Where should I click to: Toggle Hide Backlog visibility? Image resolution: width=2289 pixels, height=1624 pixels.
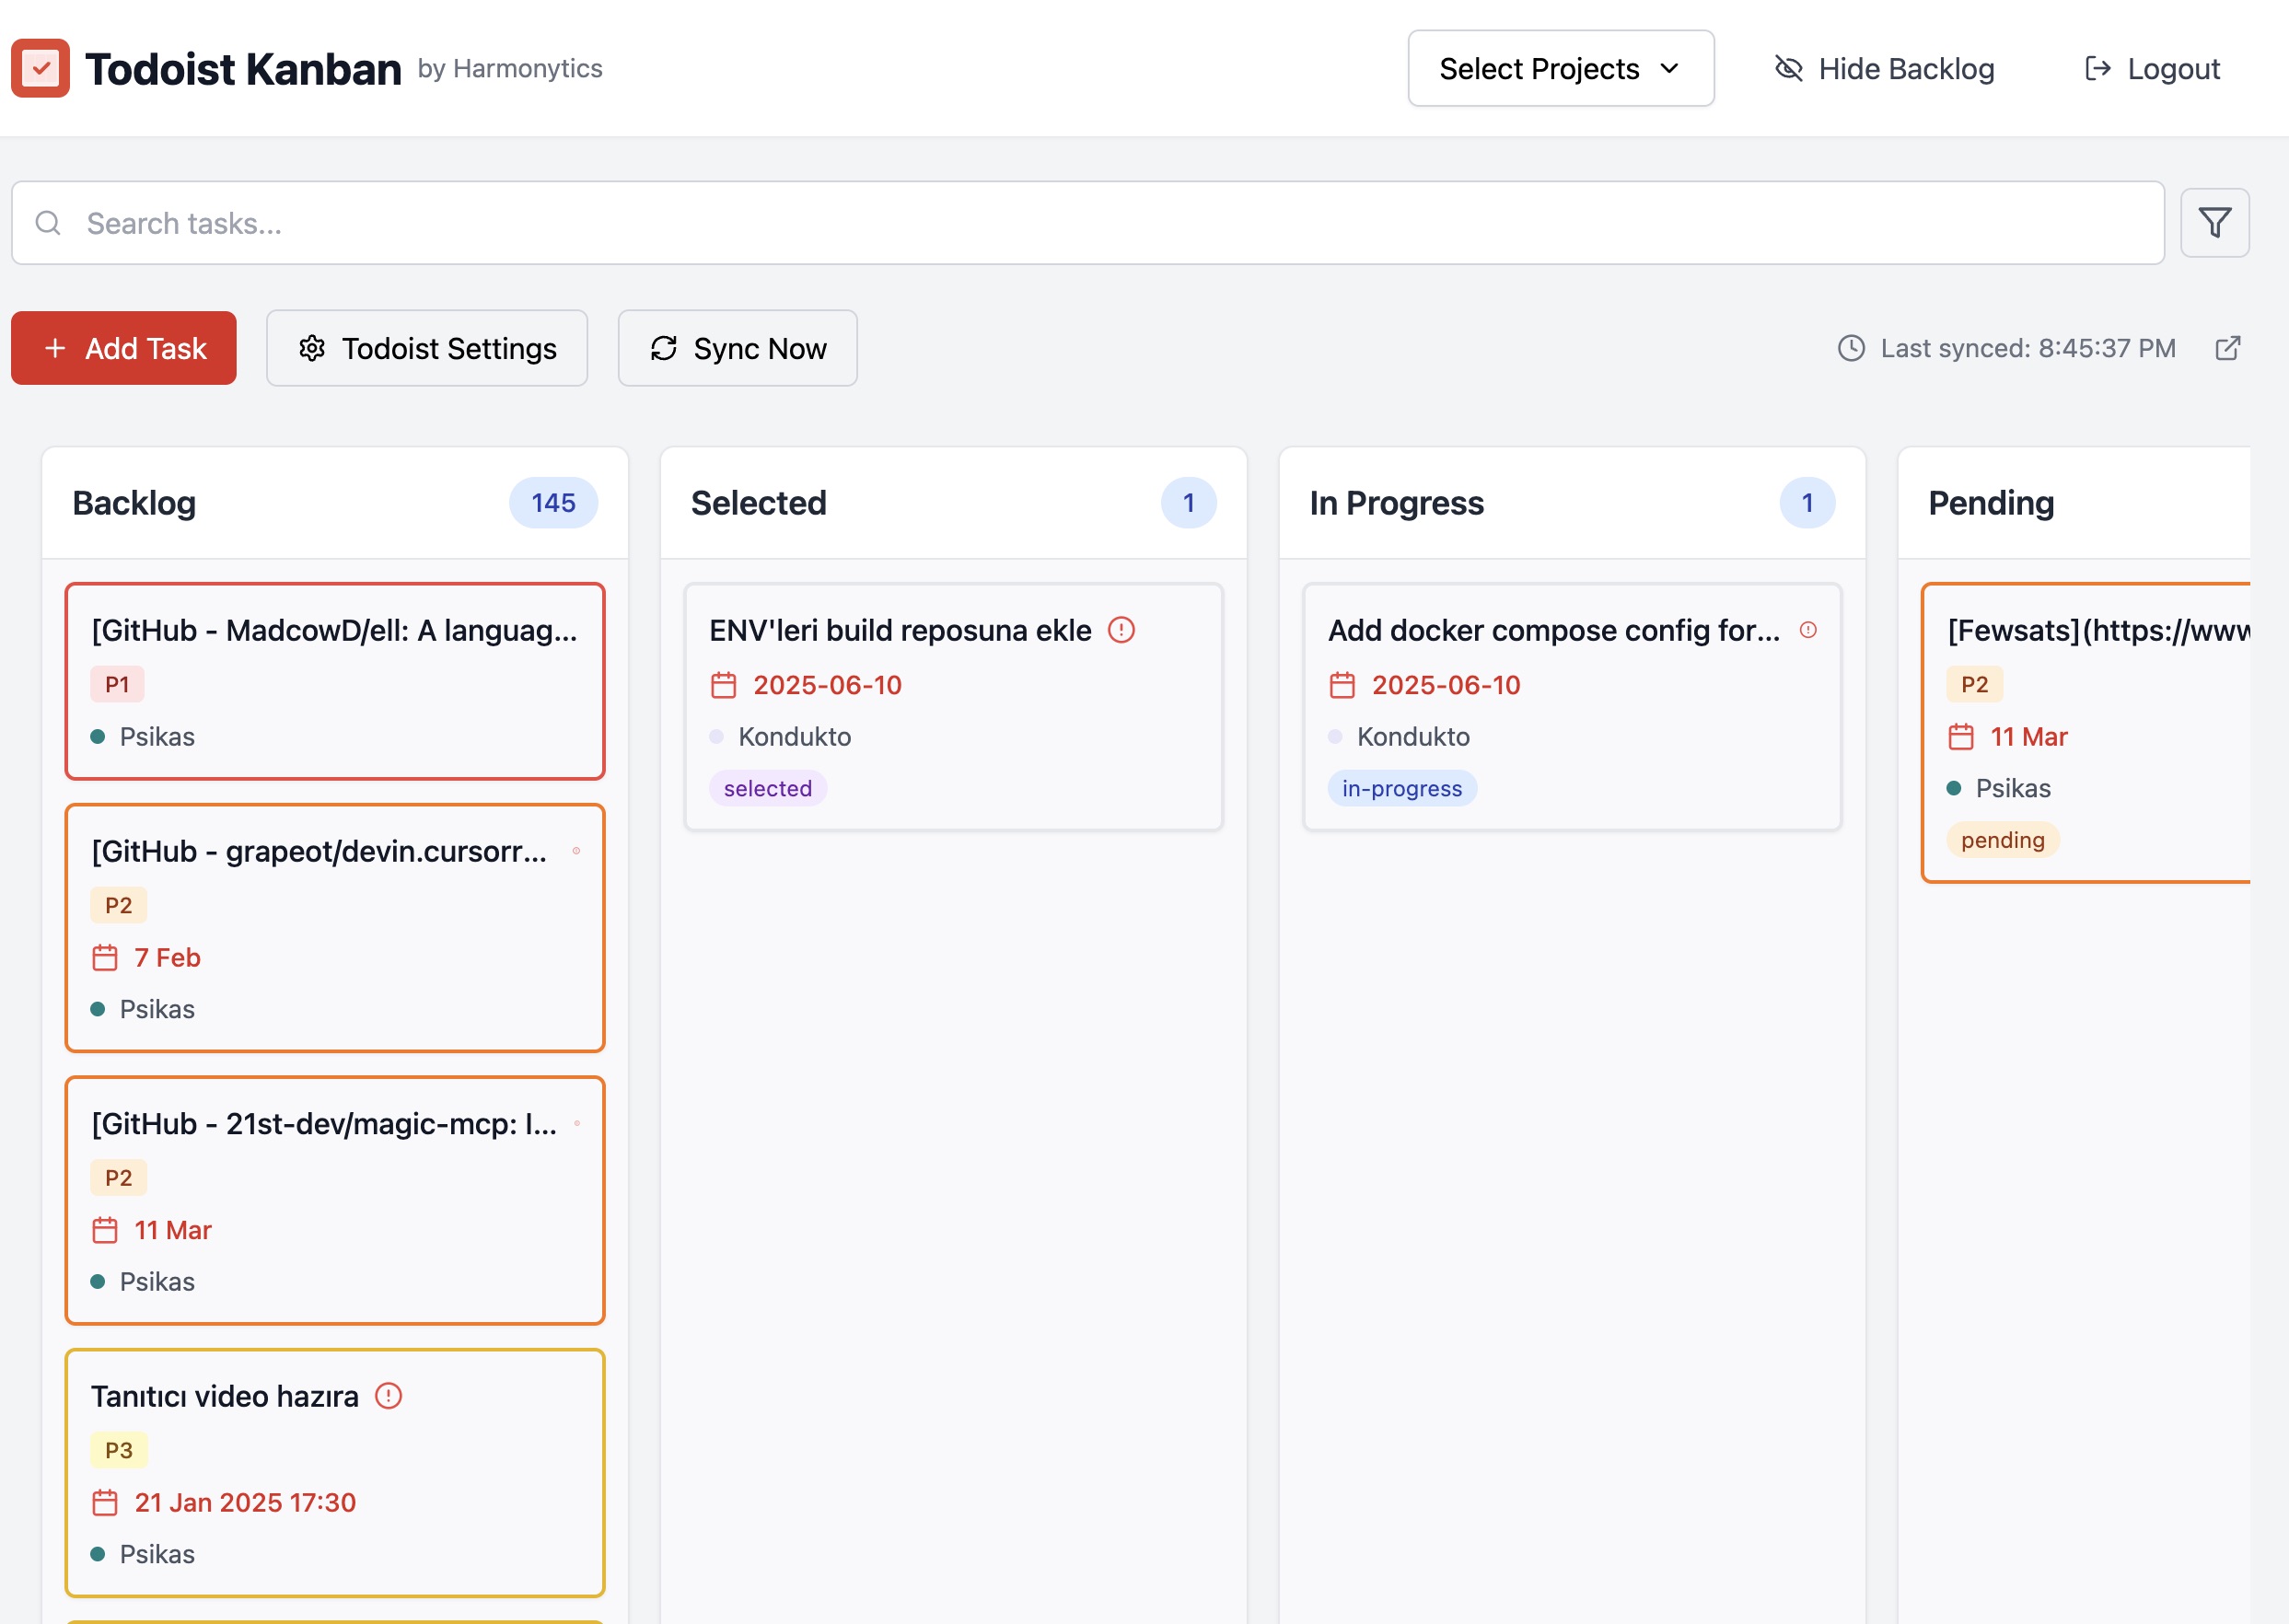1884,68
